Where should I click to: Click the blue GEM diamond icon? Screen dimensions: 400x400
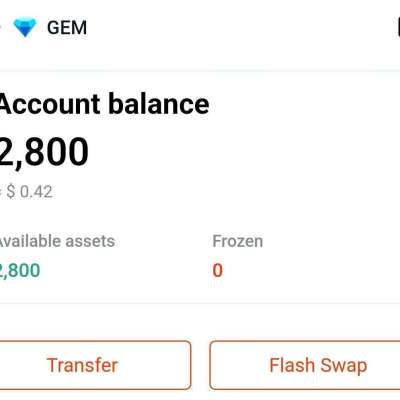25,27
